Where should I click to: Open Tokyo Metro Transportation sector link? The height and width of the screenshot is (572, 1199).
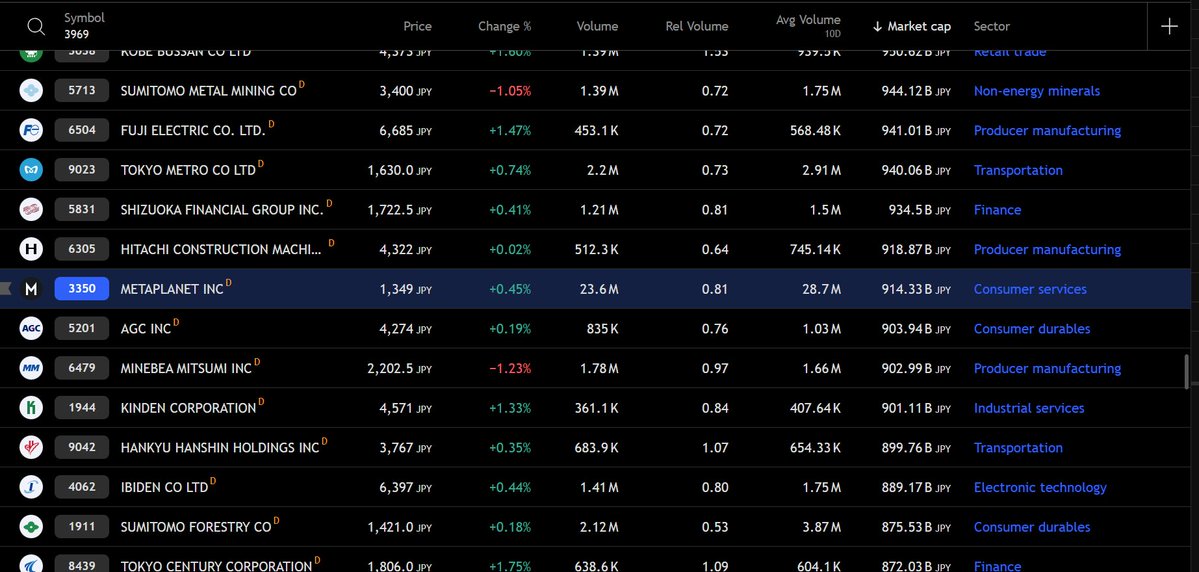coord(1018,171)
